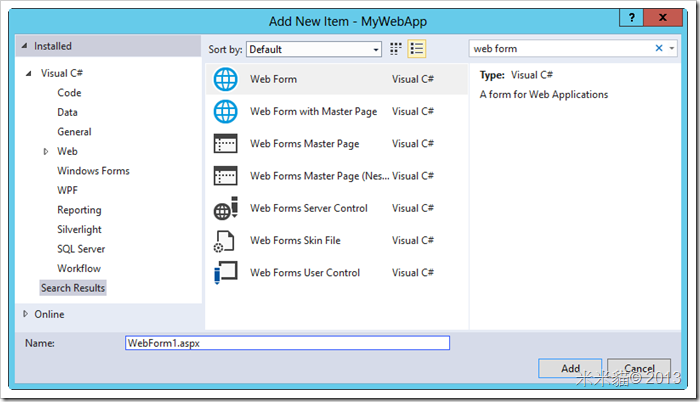Switch to small icons view
The height and width of the screenshot is (402, 700).
396,49
